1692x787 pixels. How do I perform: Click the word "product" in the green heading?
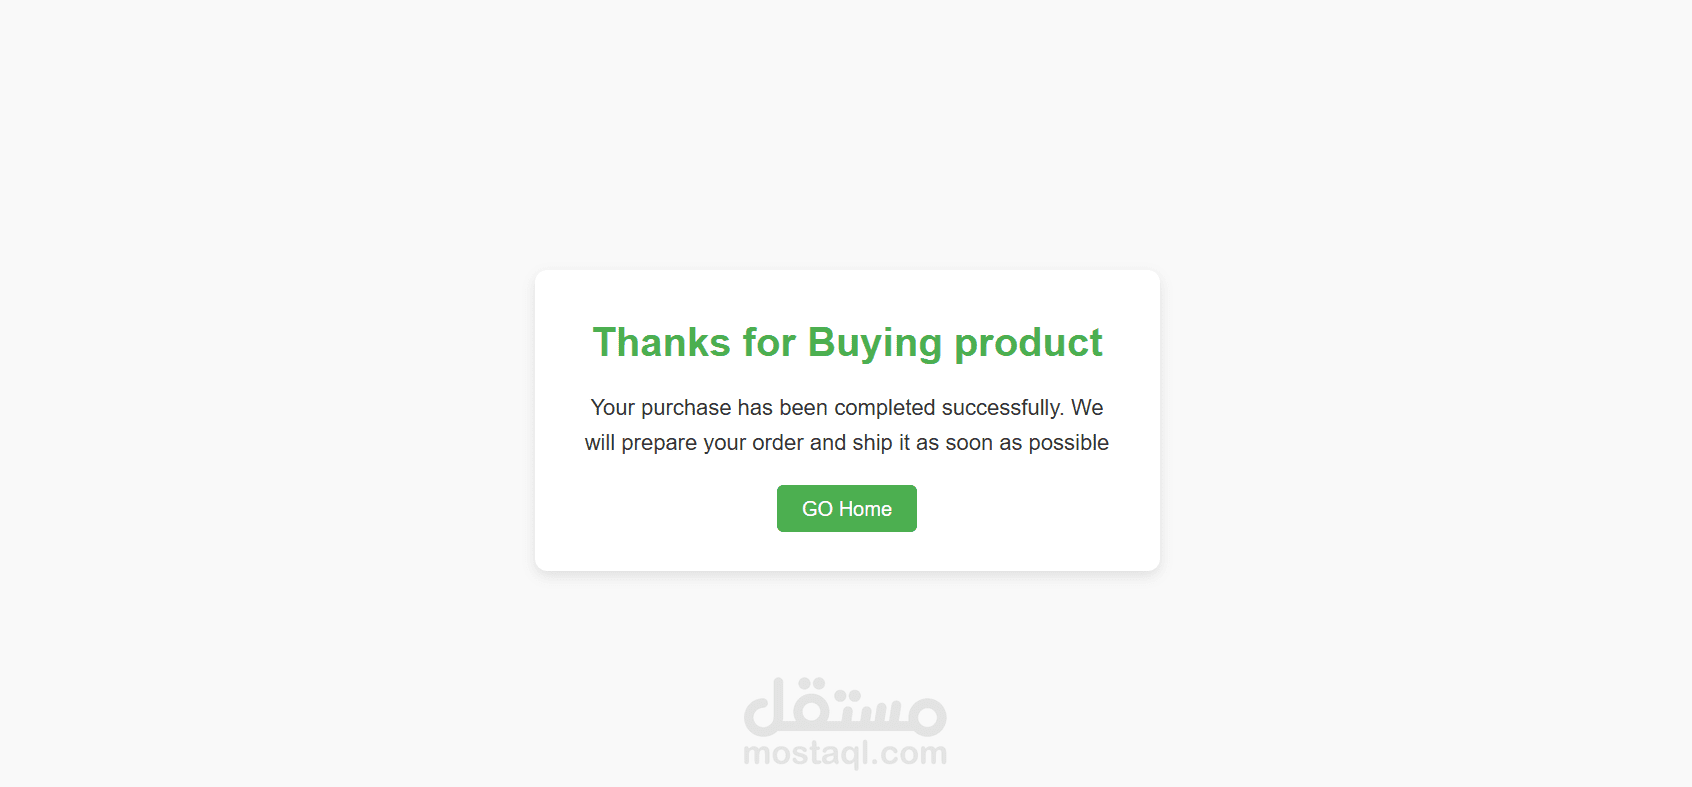(x=1028, y=344)
